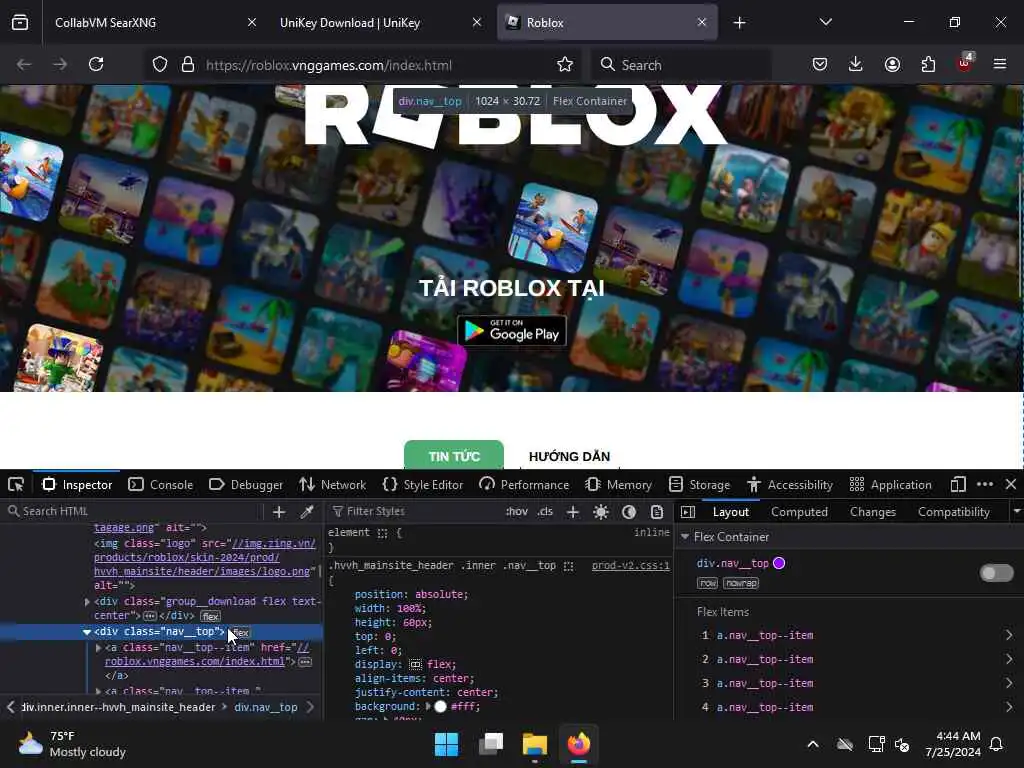Toggle the .cls classes panel
The width and height of the screenshot is (1024, 768).
tap(545, 511)
